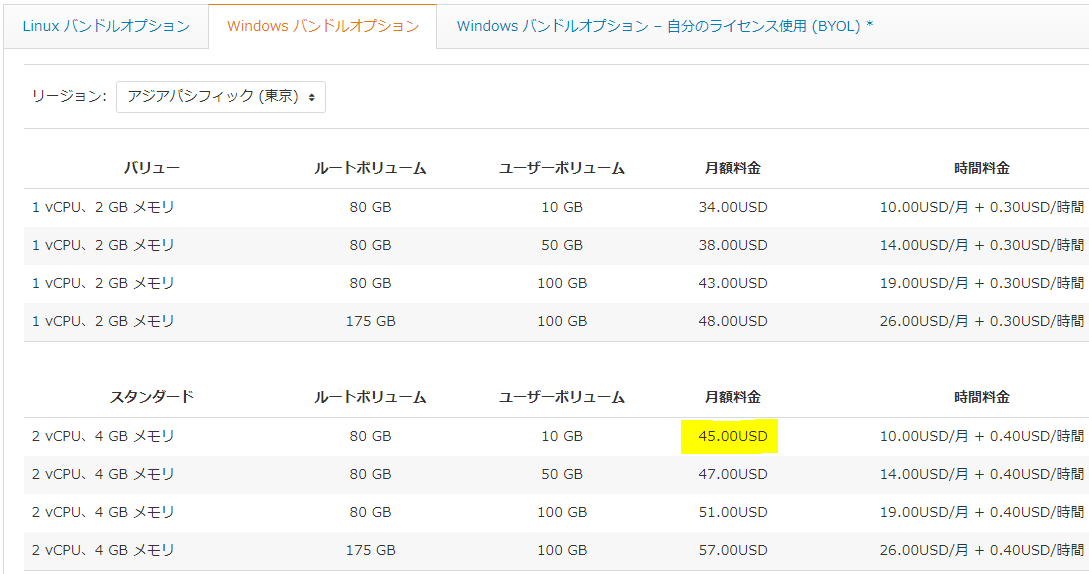The width and height of the screenshot is (1089, 574).
Task: Click 時間料金 header in the スタンダード table
Action: point(981,397)
